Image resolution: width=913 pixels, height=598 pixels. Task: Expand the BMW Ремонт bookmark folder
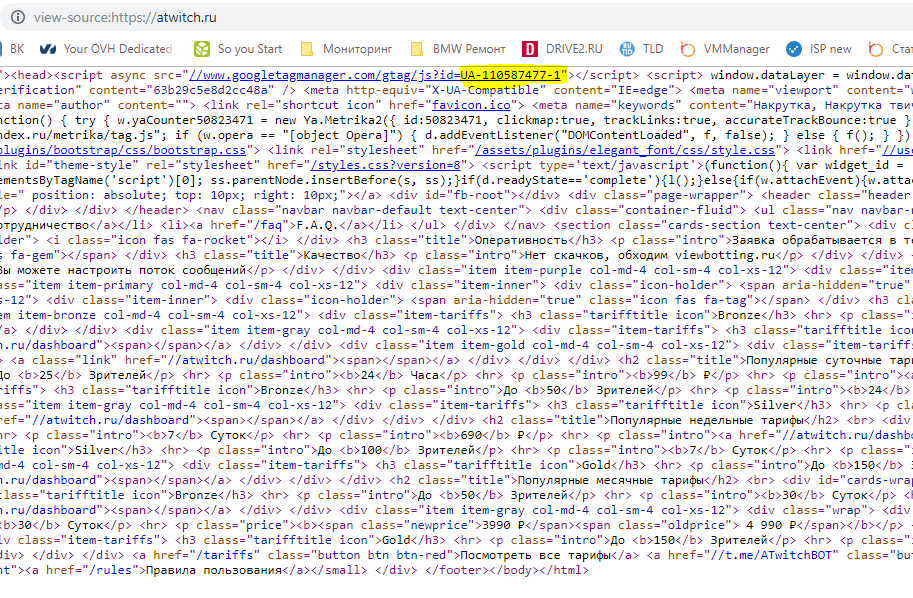click(x=459, y=48)
